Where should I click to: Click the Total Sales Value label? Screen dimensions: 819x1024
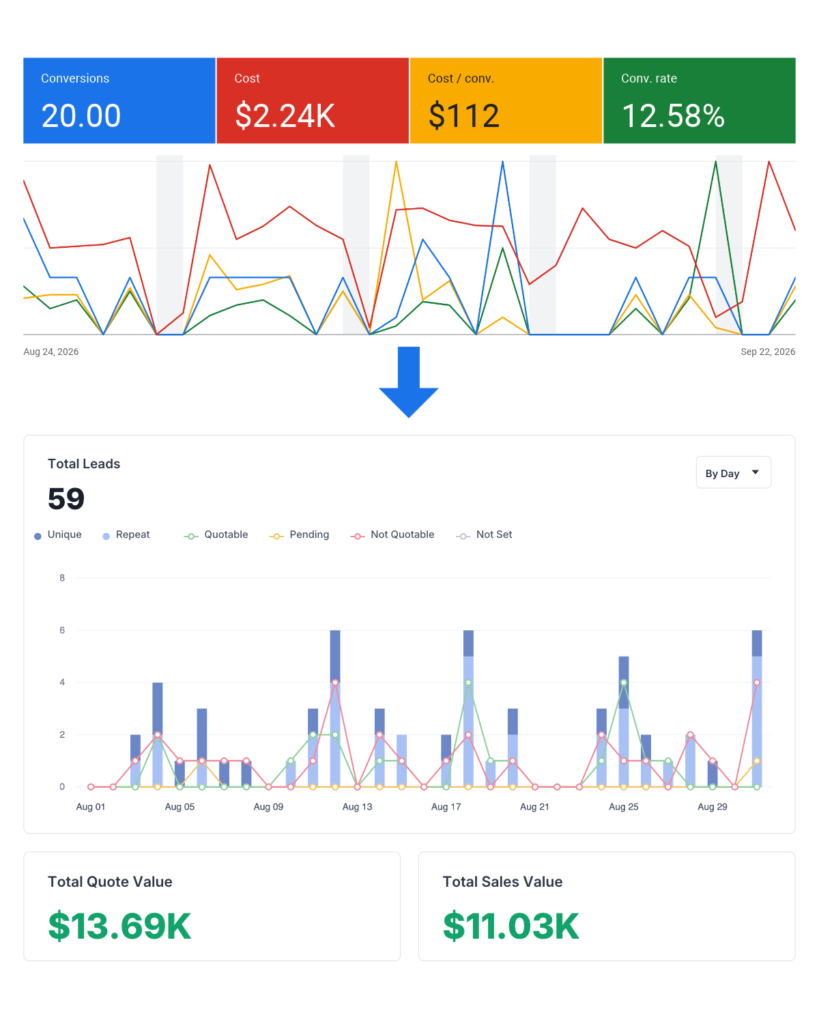[502, 882]
